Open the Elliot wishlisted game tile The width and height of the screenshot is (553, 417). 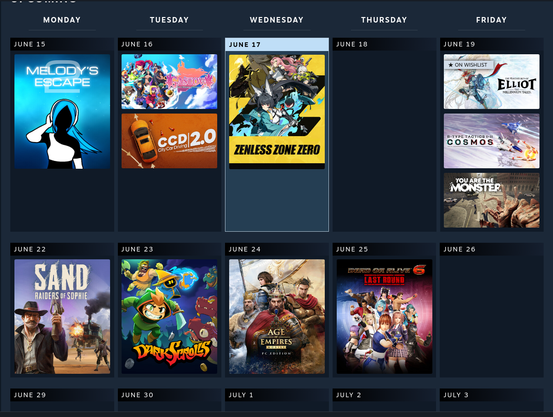pos(492,81)
